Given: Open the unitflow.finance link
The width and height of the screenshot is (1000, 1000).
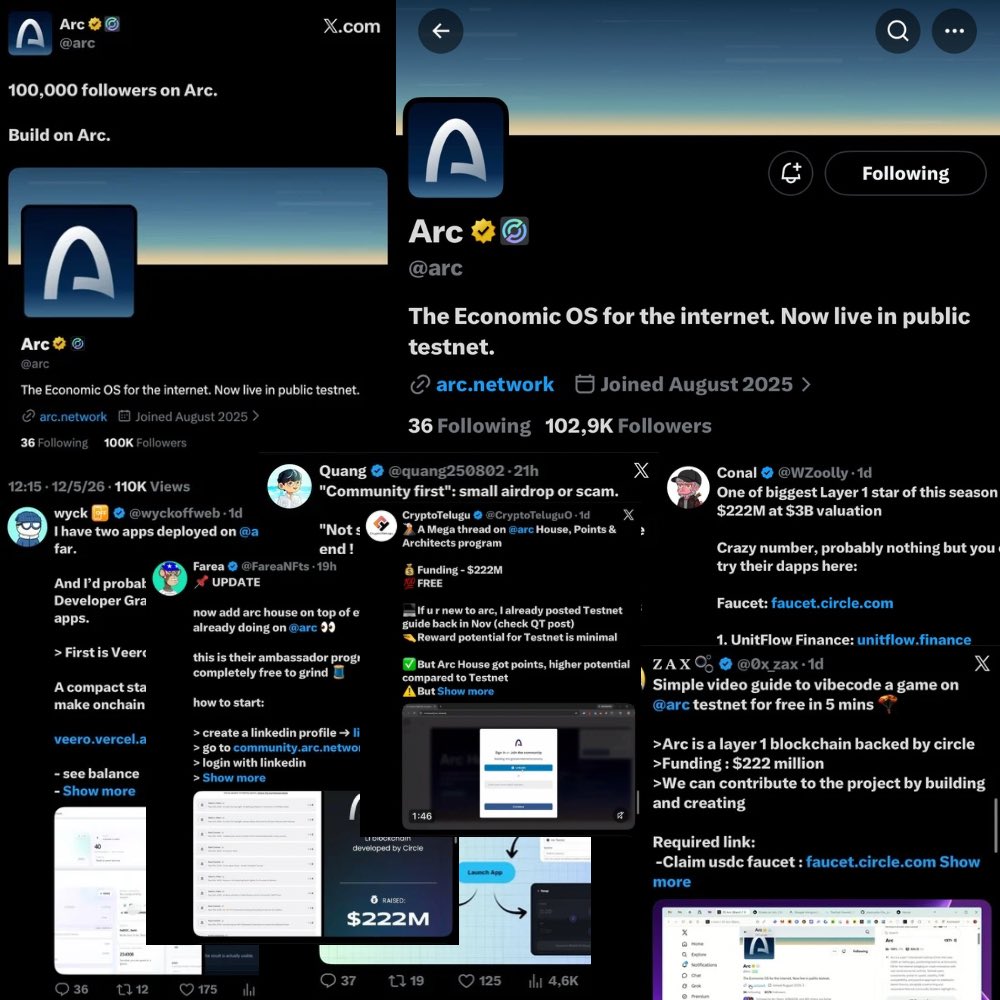Looking at the screenshot, I should (x=914, y=640).
